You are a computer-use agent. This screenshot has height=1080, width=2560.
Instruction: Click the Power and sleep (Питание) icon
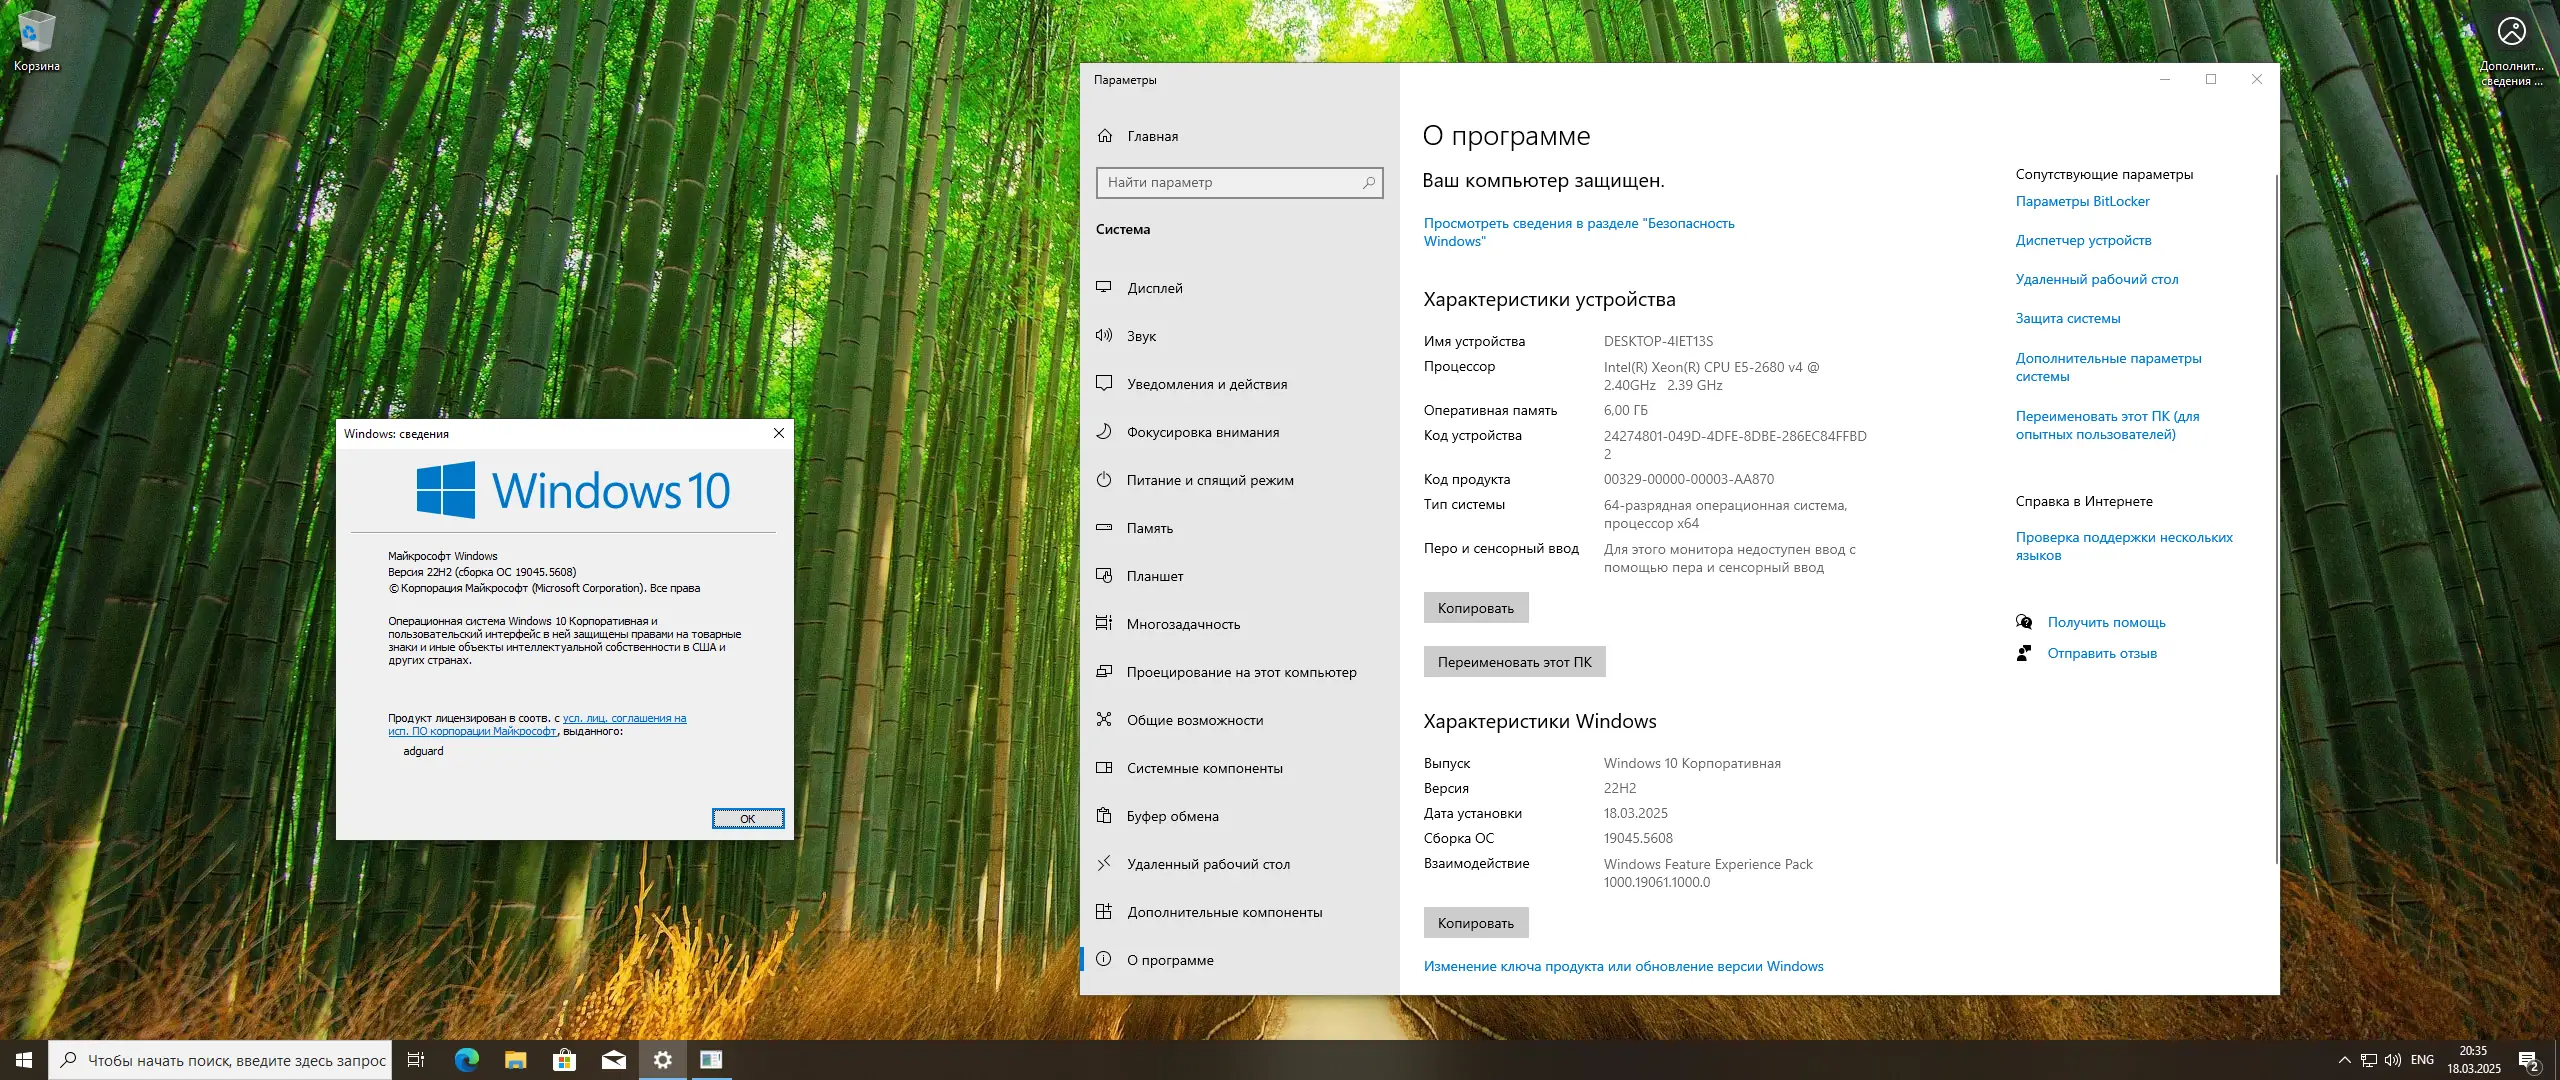tap(1104, 480)
